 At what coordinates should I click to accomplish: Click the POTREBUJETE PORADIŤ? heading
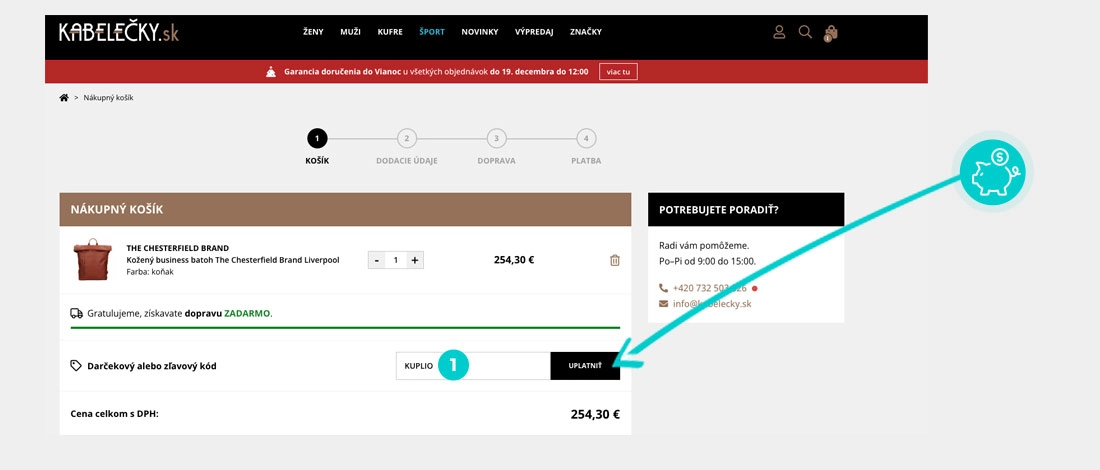[719, 209]
